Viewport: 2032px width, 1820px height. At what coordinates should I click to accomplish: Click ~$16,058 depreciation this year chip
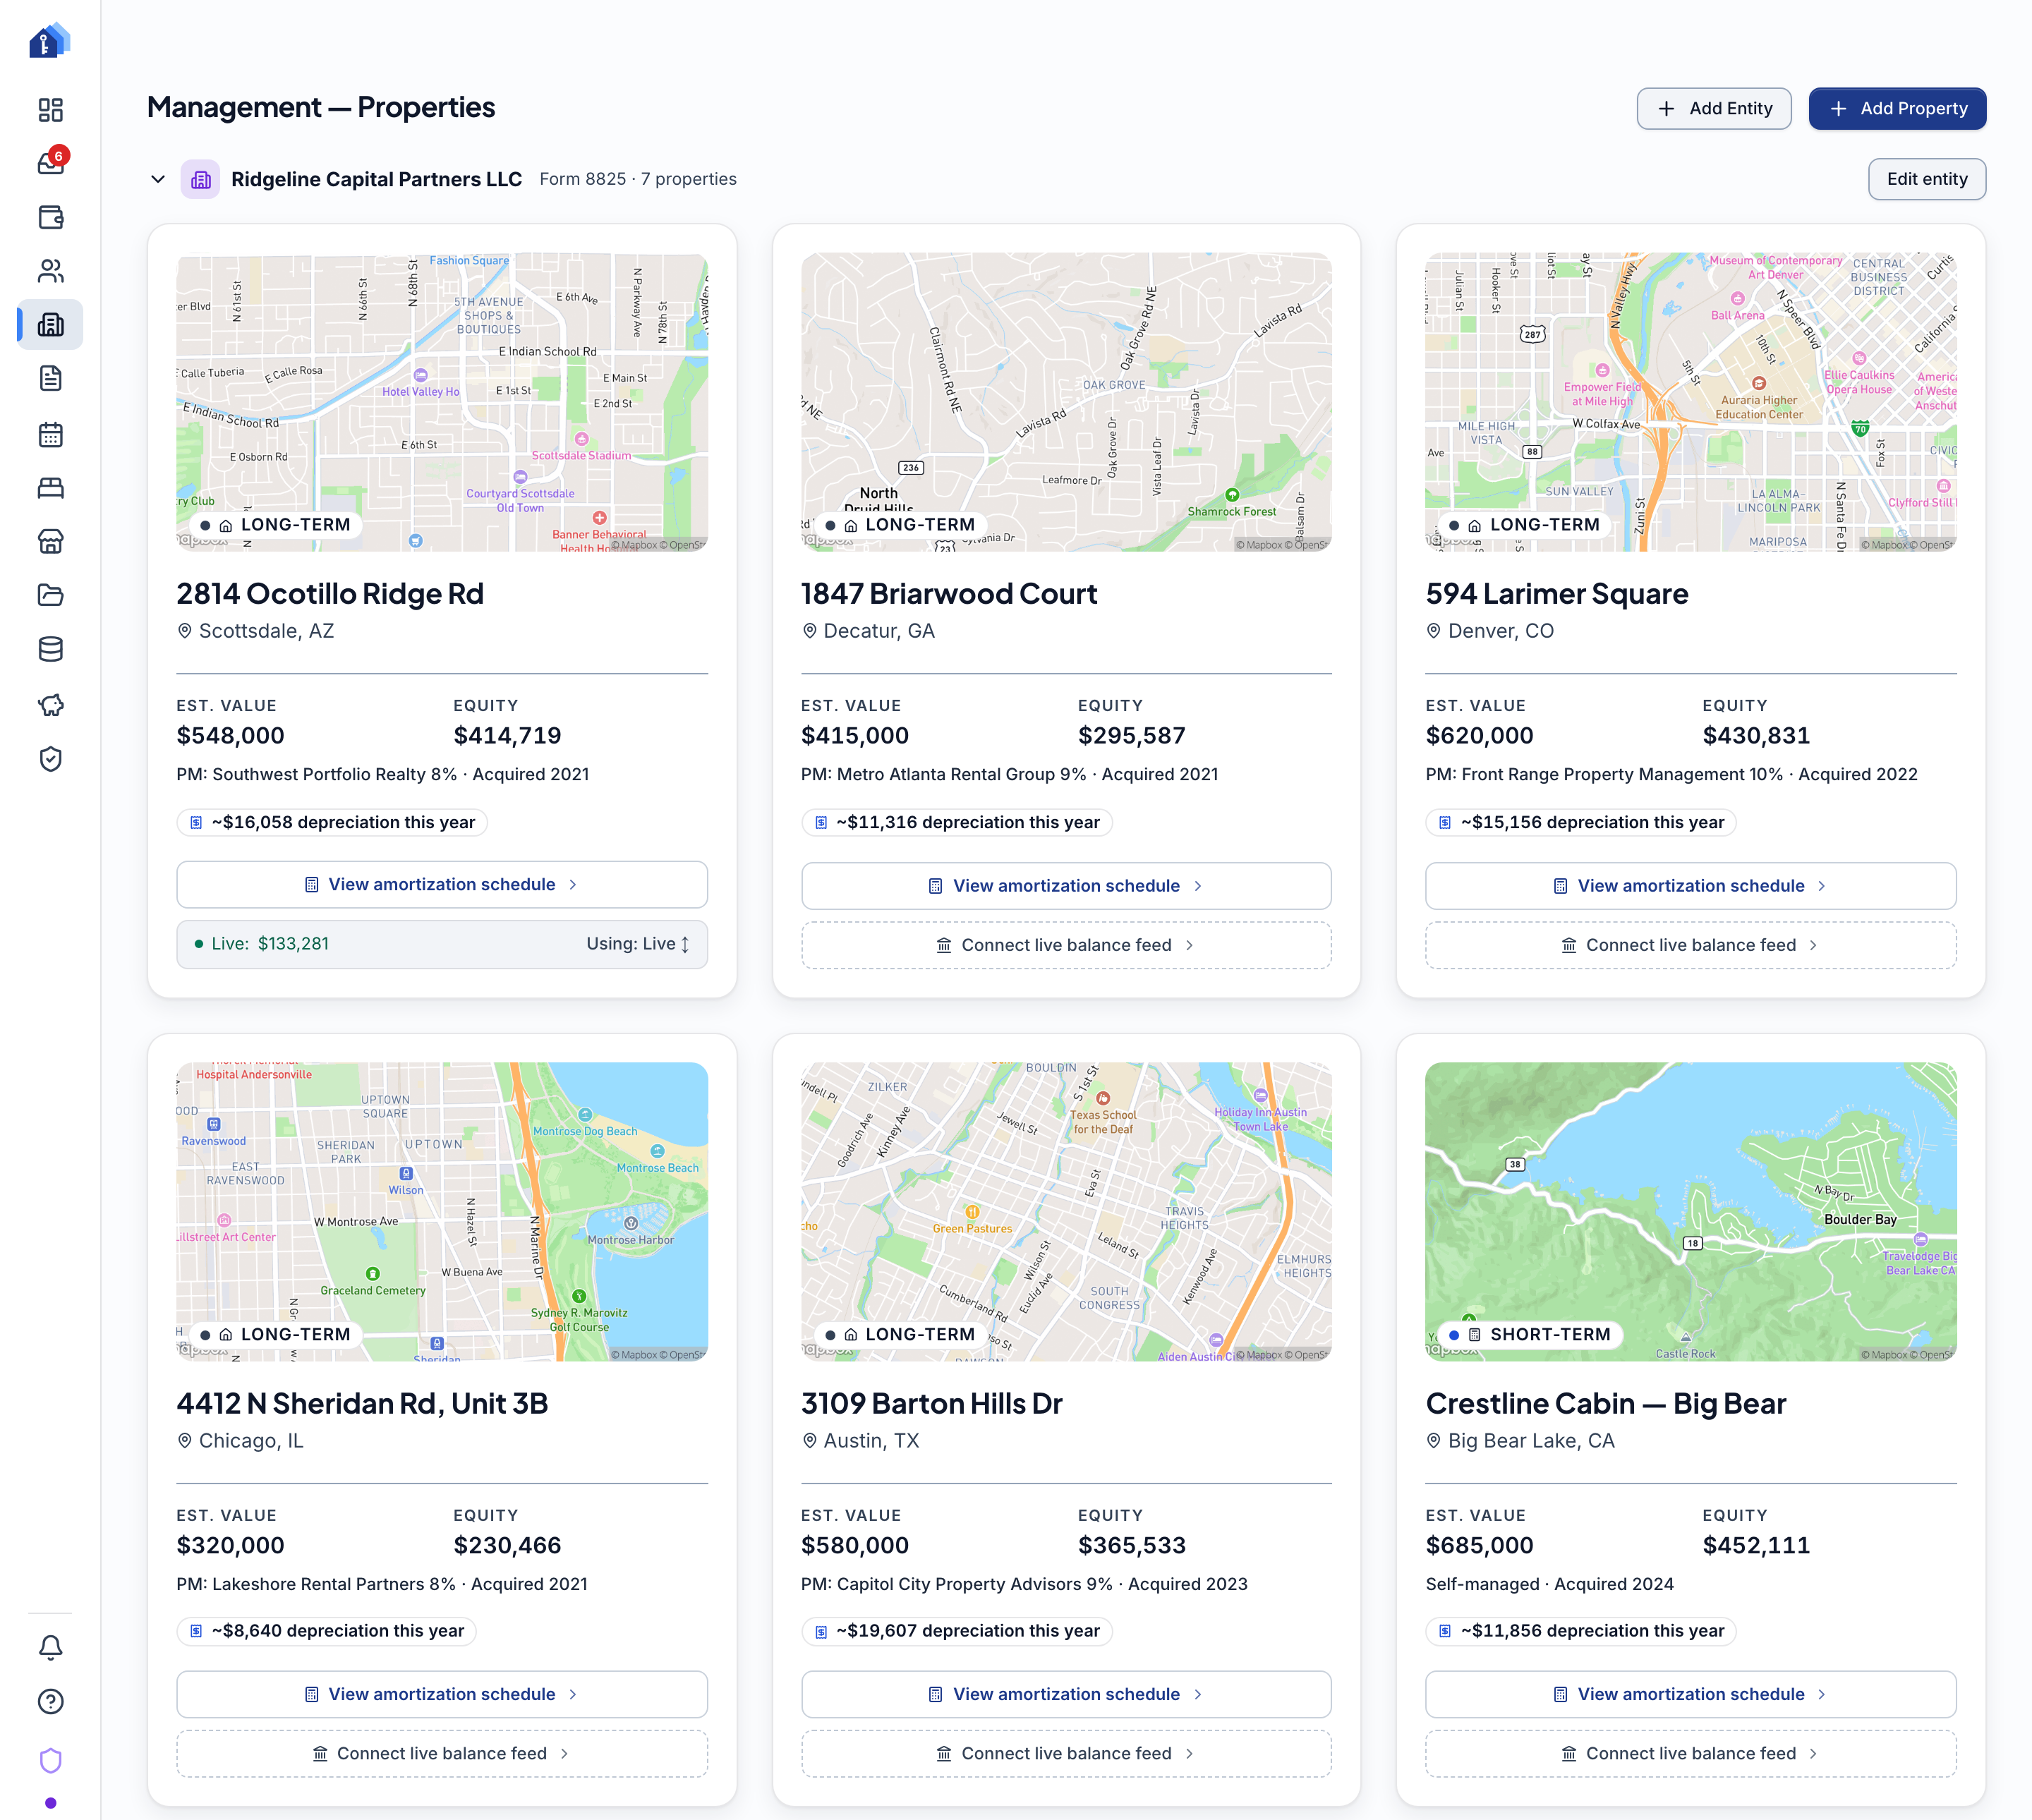click(x=332, y=822)
